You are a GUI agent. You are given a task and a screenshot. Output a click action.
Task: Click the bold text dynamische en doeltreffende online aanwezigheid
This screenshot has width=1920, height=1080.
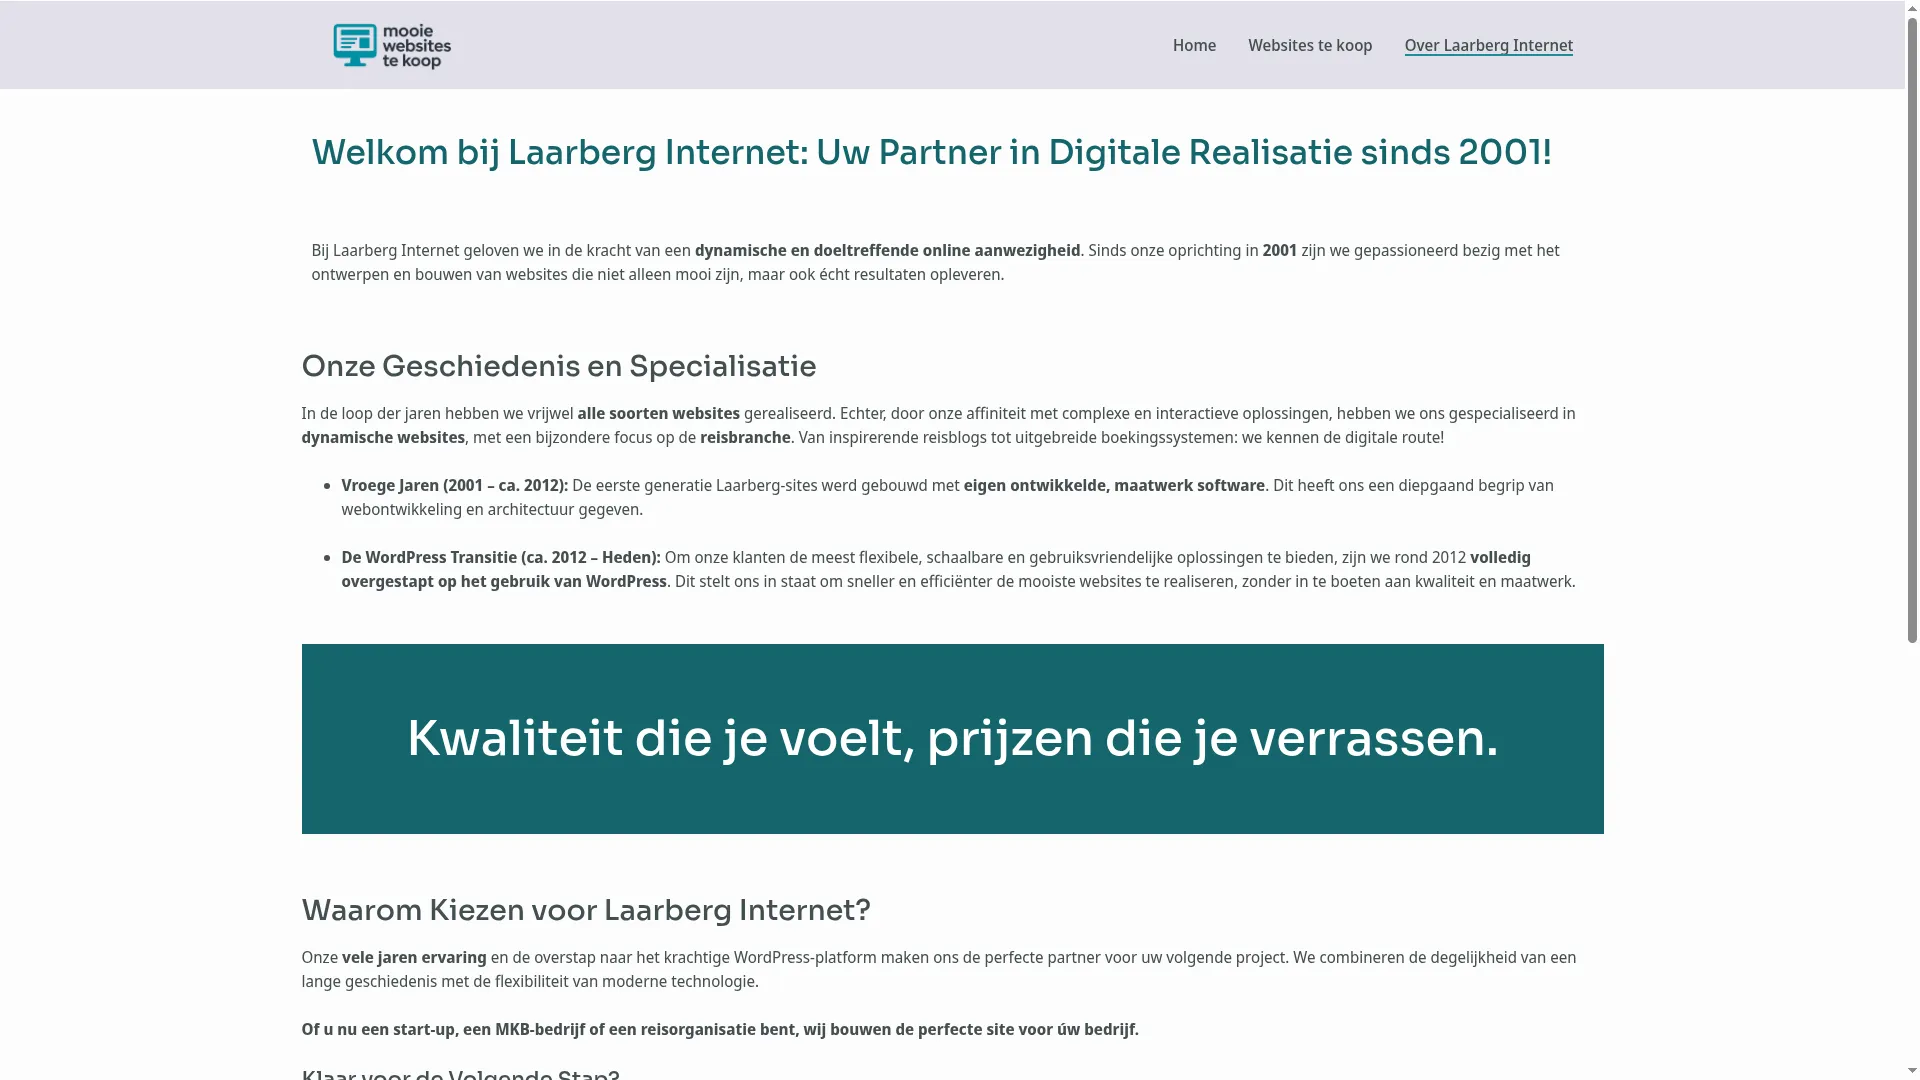point(887,250)
